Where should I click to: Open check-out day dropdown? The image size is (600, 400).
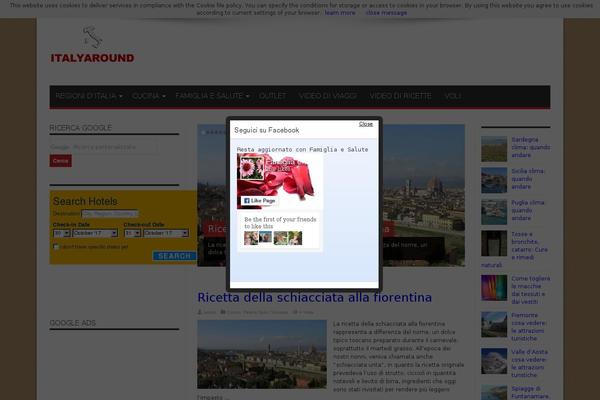132,233
